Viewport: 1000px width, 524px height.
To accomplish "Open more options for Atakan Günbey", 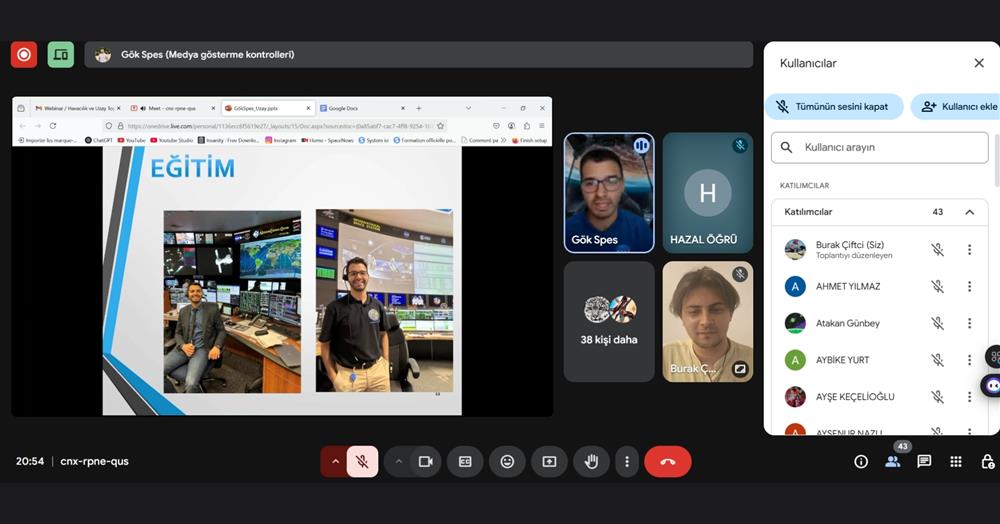I will [969, 323].
